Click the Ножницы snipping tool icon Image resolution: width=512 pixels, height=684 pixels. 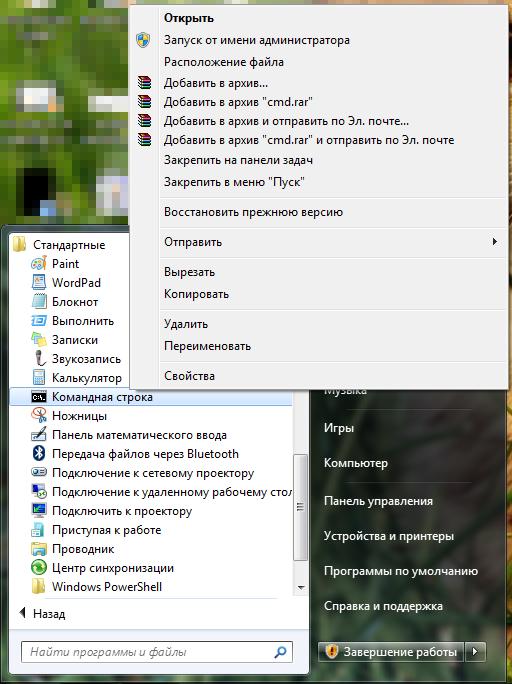point(39,416)
